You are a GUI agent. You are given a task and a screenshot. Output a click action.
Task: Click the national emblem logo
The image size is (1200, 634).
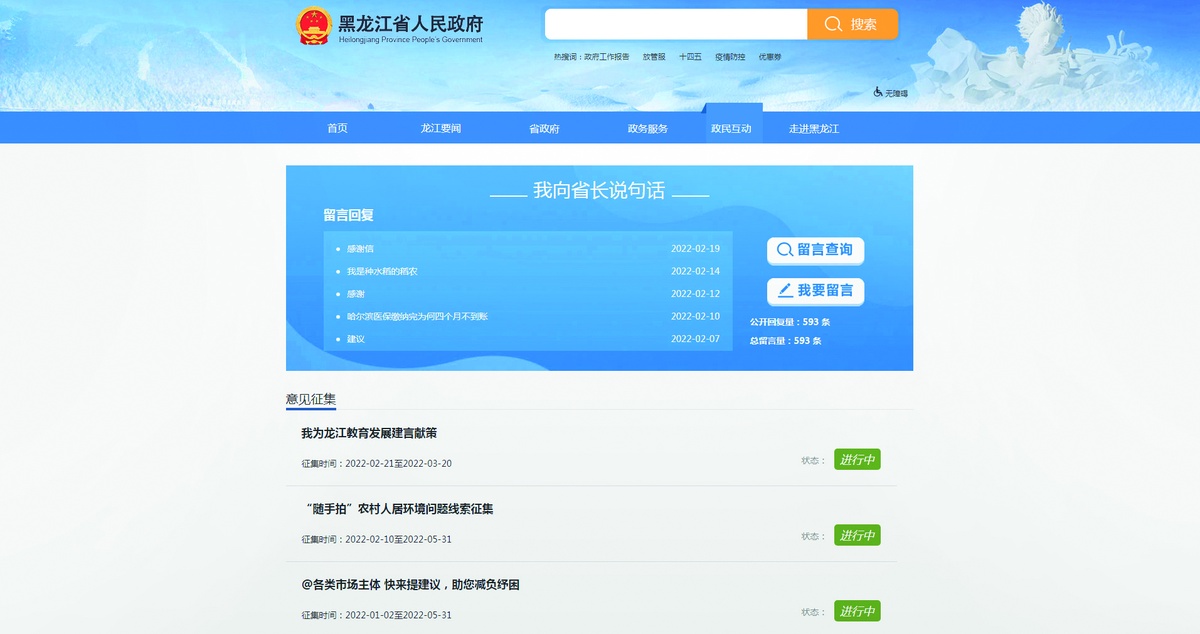[x=314, y=27]
